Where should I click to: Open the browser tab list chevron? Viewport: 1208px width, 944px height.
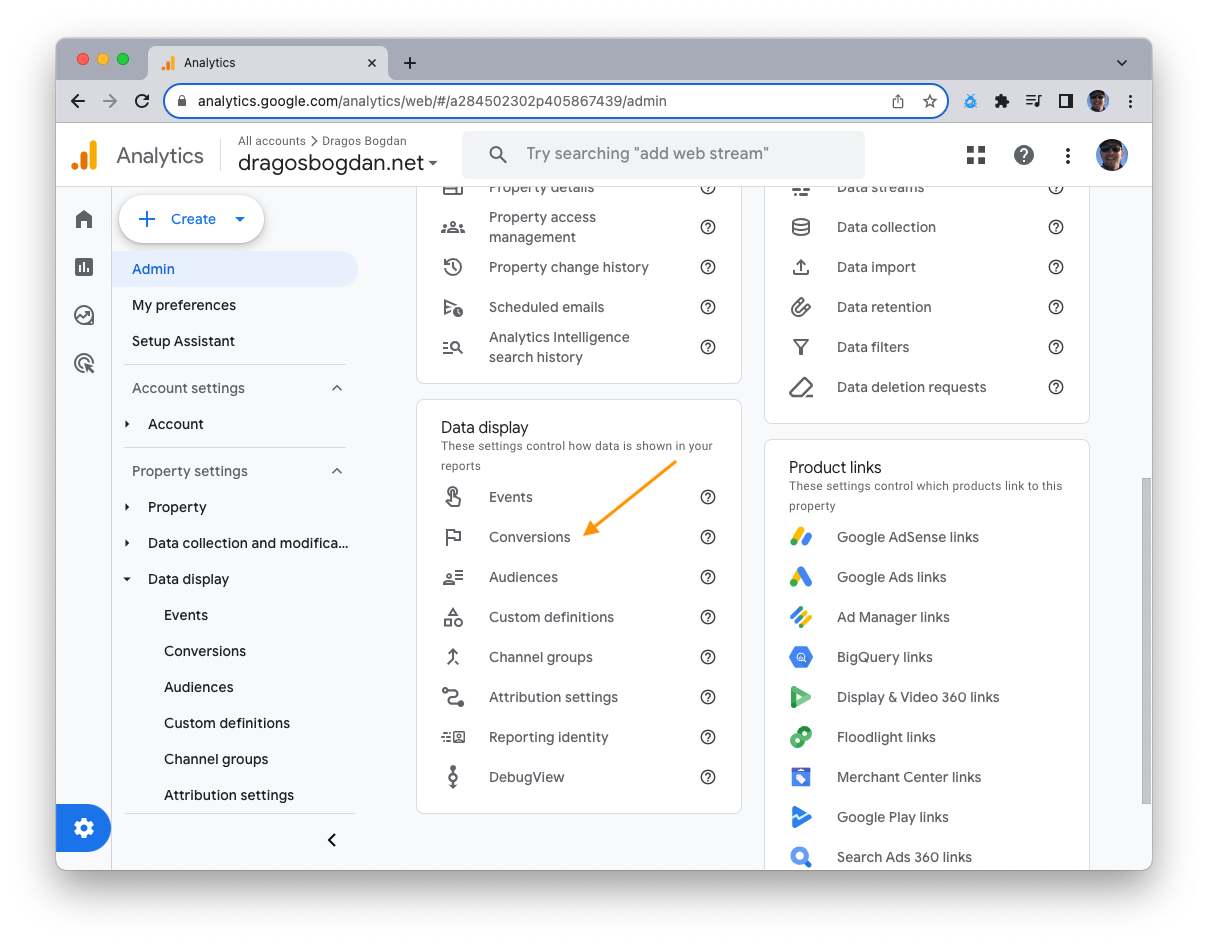coord(1122,63)
